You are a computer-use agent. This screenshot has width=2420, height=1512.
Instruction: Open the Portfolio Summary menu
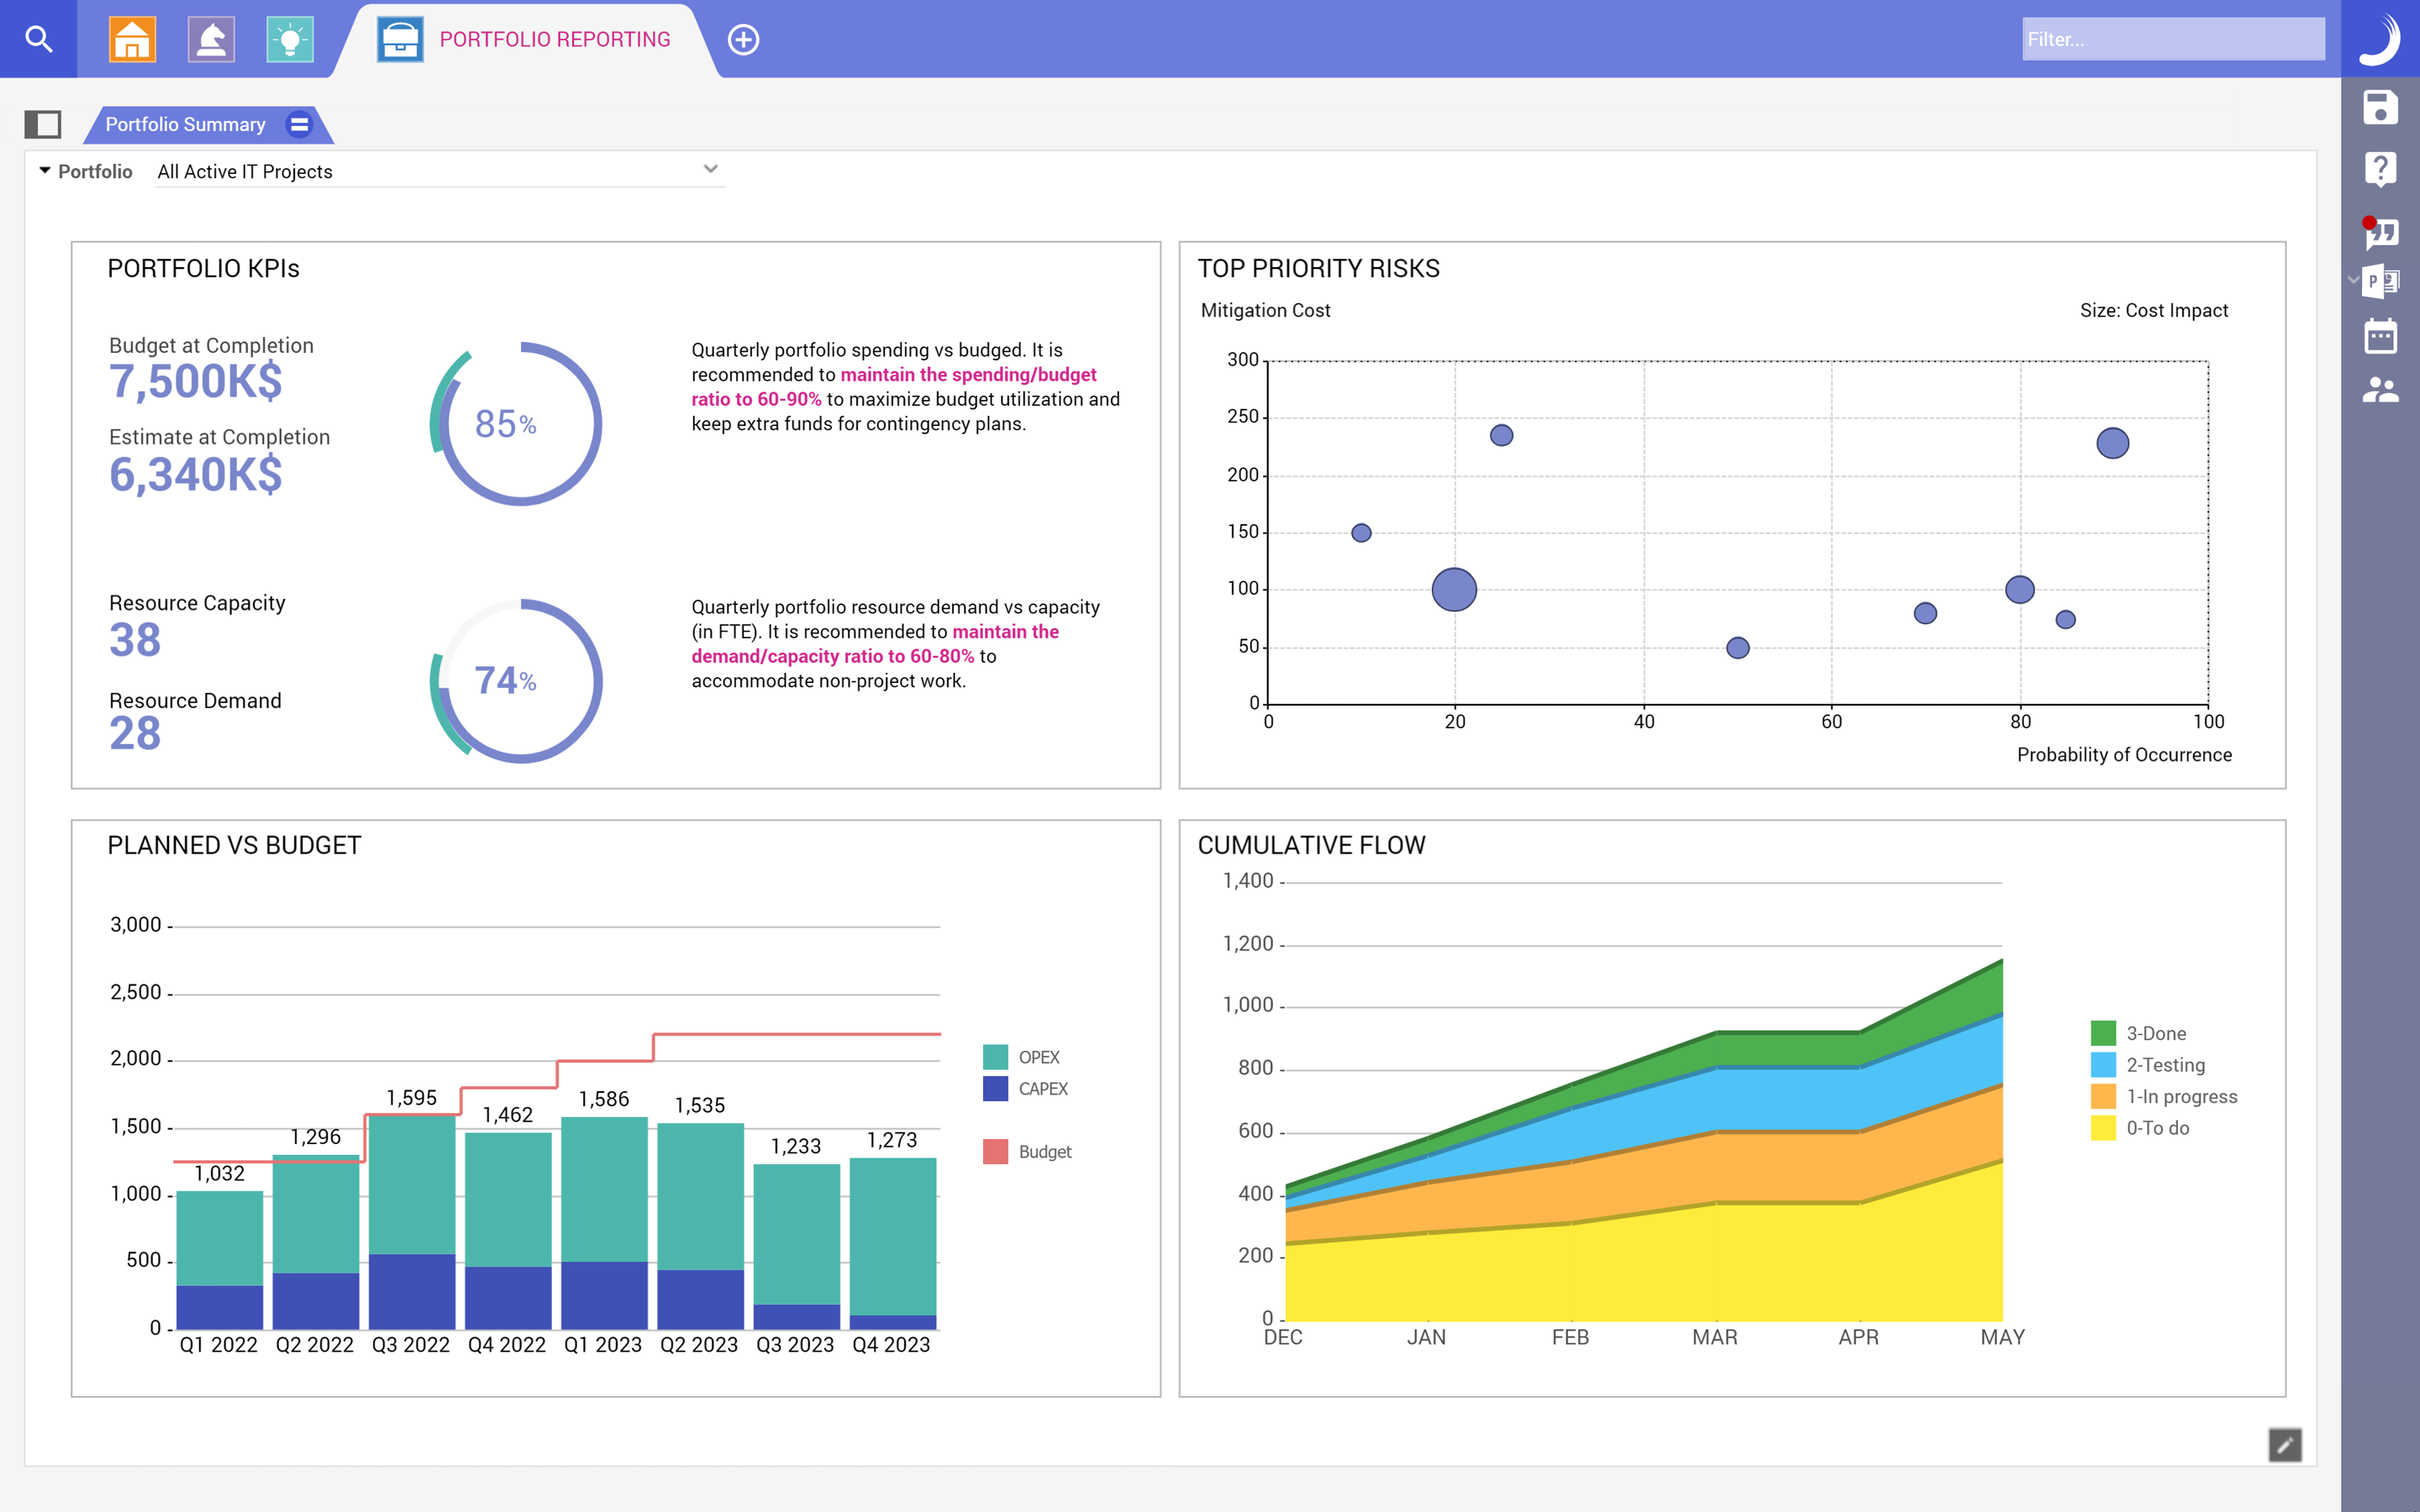pos(299,124)
